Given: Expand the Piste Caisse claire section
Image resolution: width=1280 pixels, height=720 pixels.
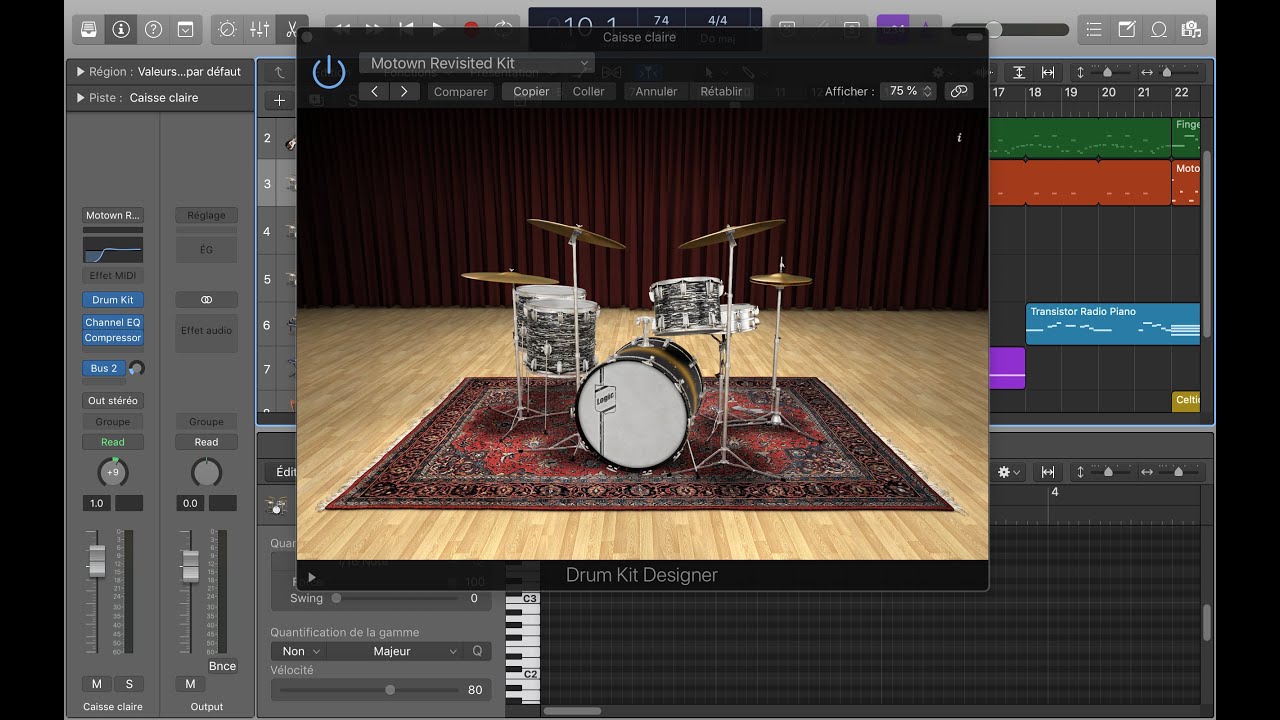Looking at the screenshot, I should click(x=81, y=98).
